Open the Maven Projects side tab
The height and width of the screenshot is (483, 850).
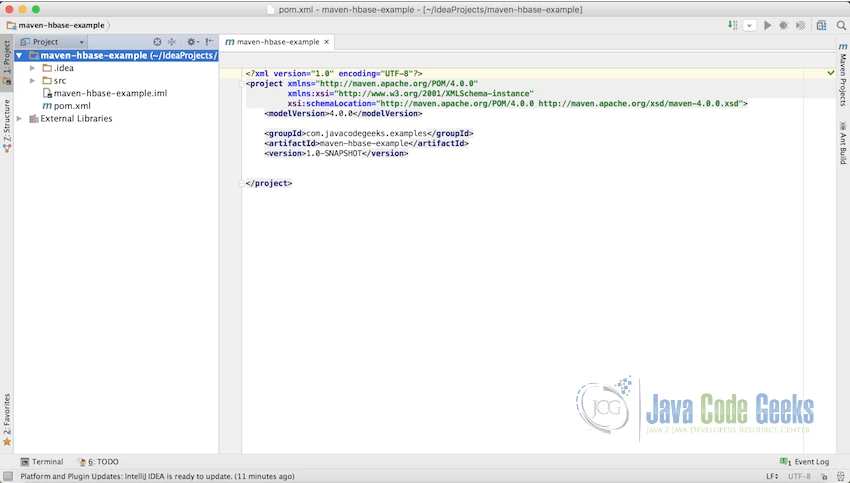click(x=843, y=75)
